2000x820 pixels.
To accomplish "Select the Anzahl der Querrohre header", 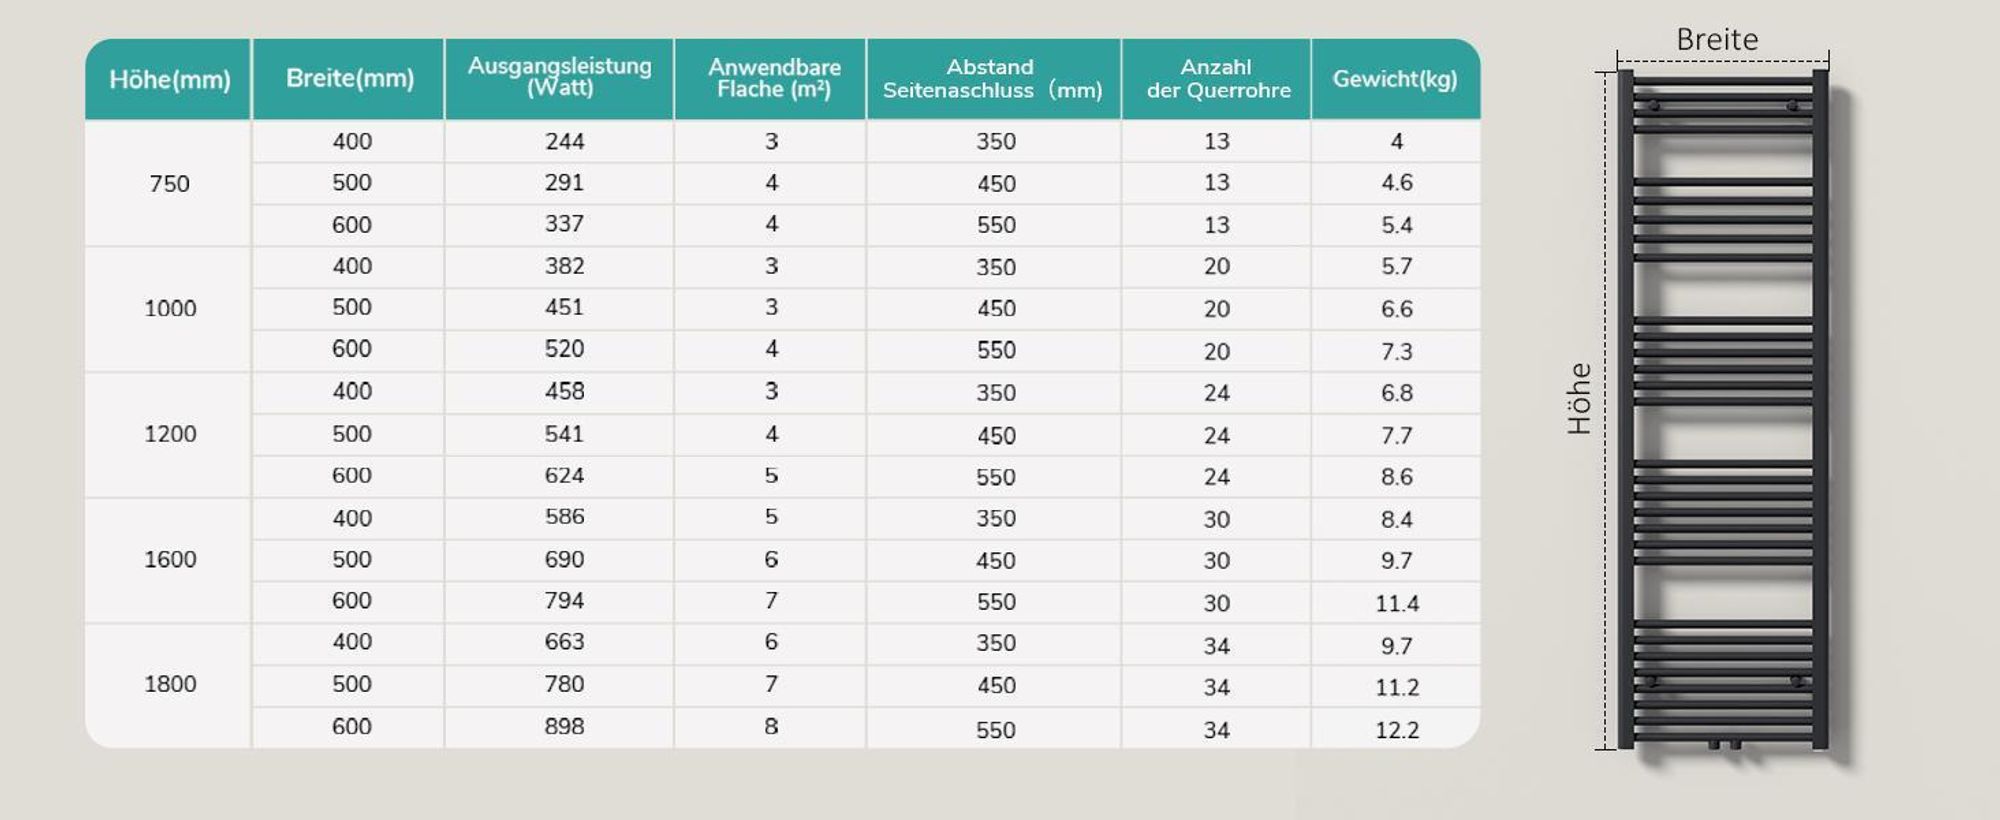I will pyautogui.click(x=1217, y=79).
